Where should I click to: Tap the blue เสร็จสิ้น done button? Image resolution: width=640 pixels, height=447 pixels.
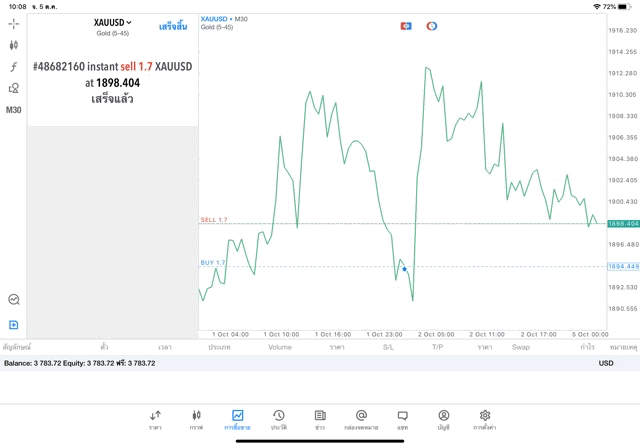tap(173, 27)
